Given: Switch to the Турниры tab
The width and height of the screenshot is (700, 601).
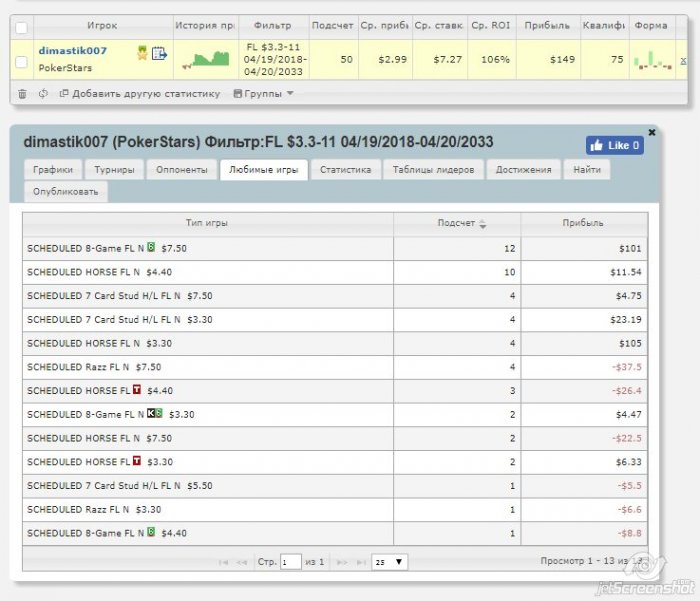Looking at the screenshot, I should (114, 170).
